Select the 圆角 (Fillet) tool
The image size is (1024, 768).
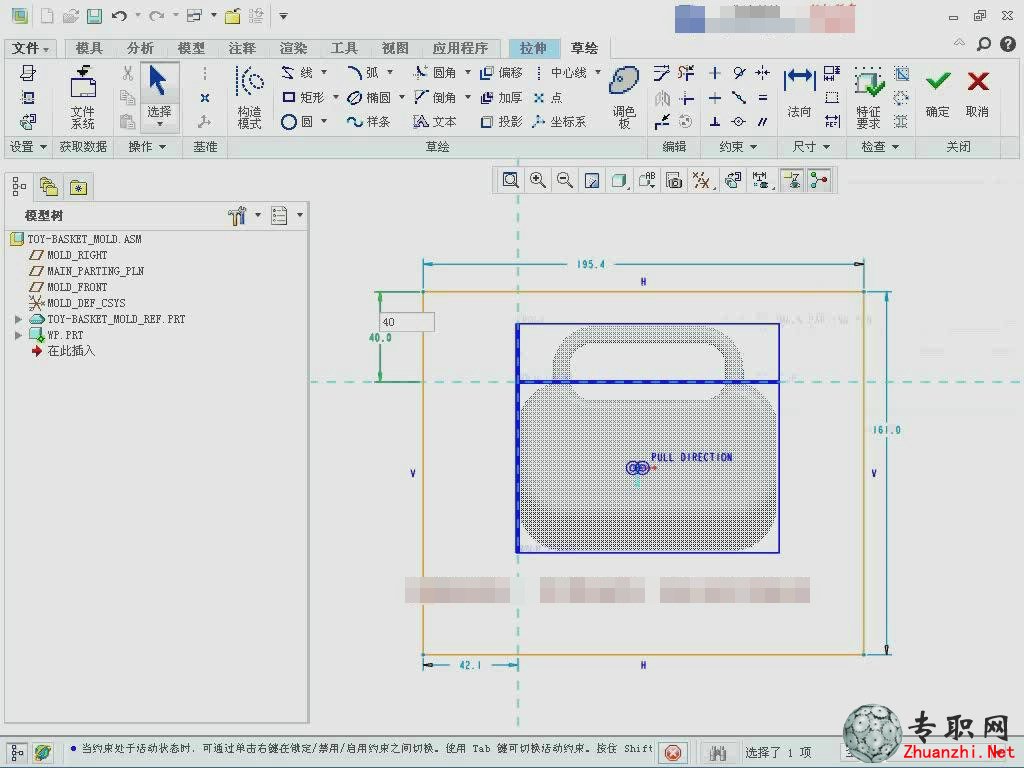coord(435,72)
